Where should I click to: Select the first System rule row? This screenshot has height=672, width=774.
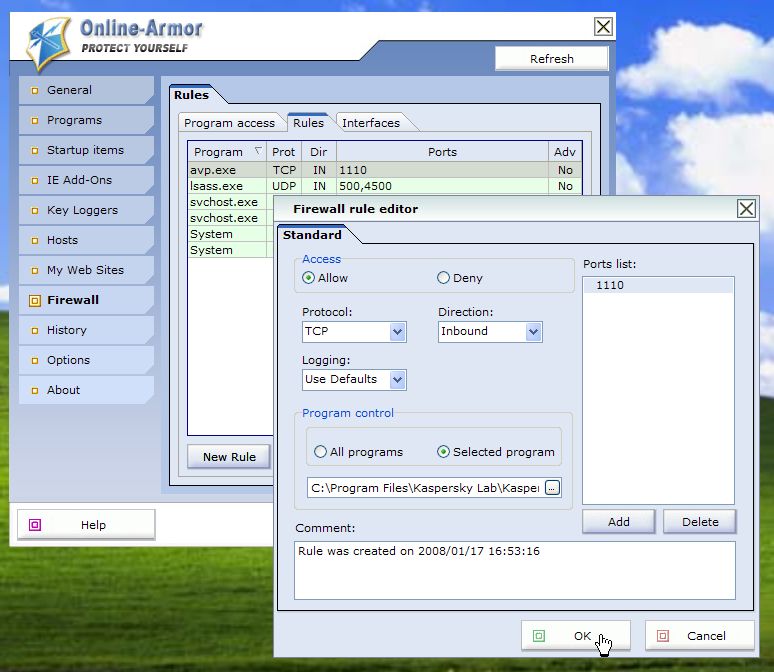(x=231, y=234)
